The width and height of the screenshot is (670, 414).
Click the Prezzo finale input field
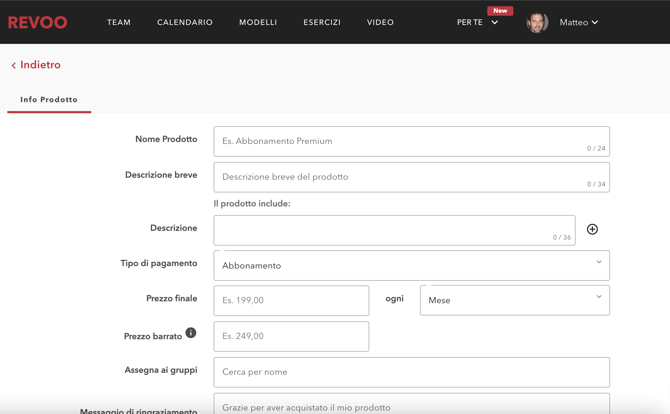click(291, 300)
